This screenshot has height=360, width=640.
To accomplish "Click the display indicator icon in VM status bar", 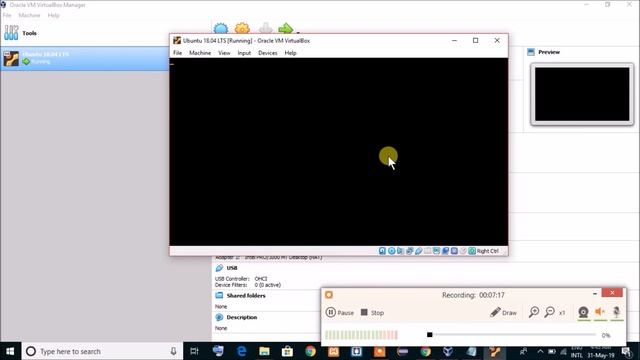I will pyautogui.click(x=436, y=251).
